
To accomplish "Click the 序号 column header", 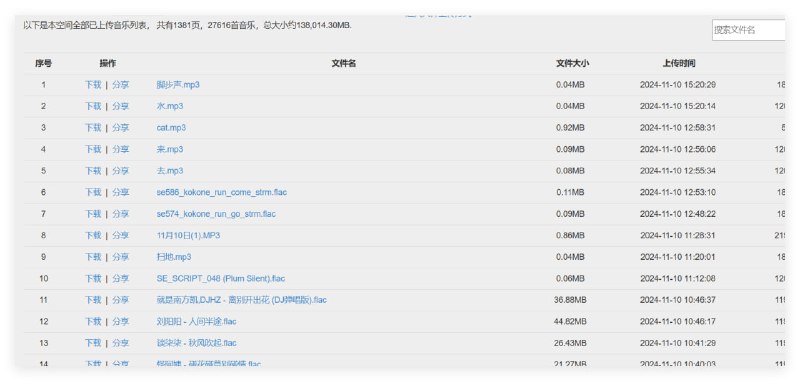I will [43, 63].
